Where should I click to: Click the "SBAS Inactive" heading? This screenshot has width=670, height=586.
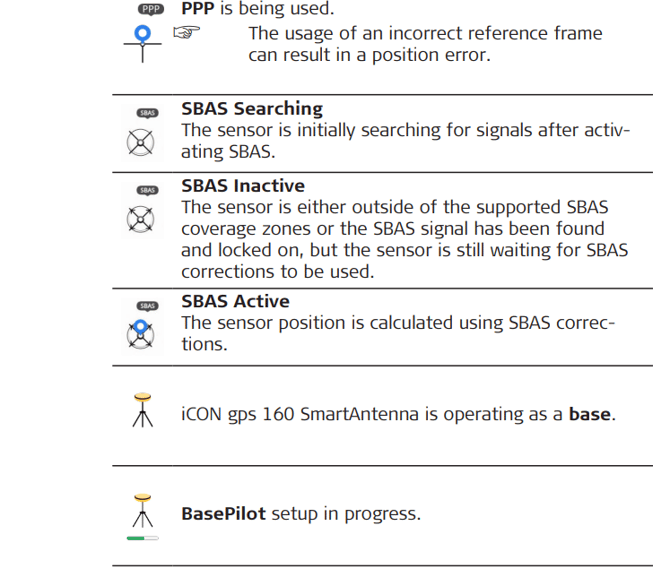click(x=242, y=186)
